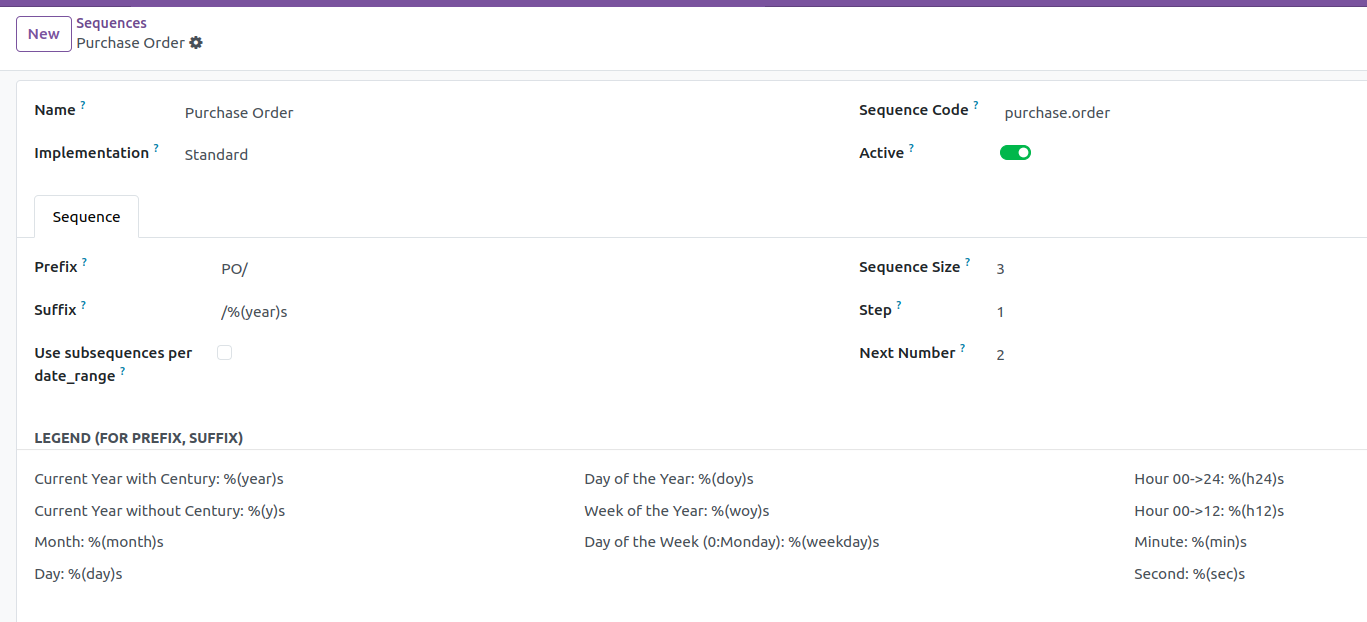
Task: Click the New button
Action: coord(44,34)
